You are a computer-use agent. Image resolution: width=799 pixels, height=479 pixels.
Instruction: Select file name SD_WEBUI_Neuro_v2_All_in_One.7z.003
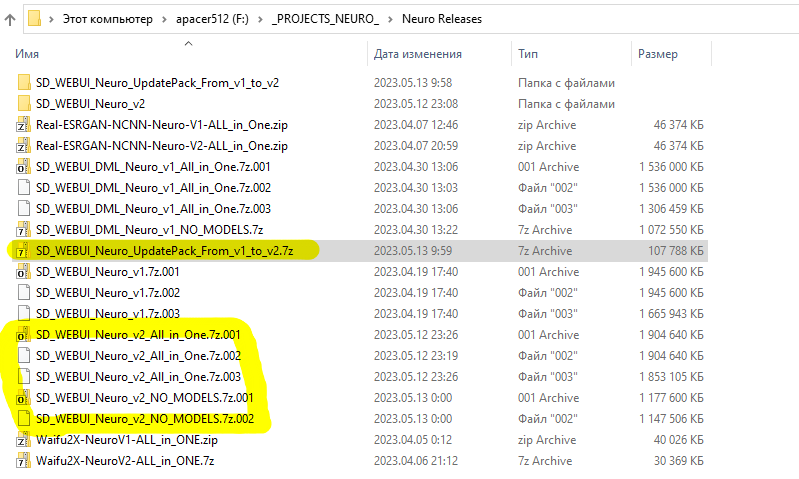coord(138,377)
